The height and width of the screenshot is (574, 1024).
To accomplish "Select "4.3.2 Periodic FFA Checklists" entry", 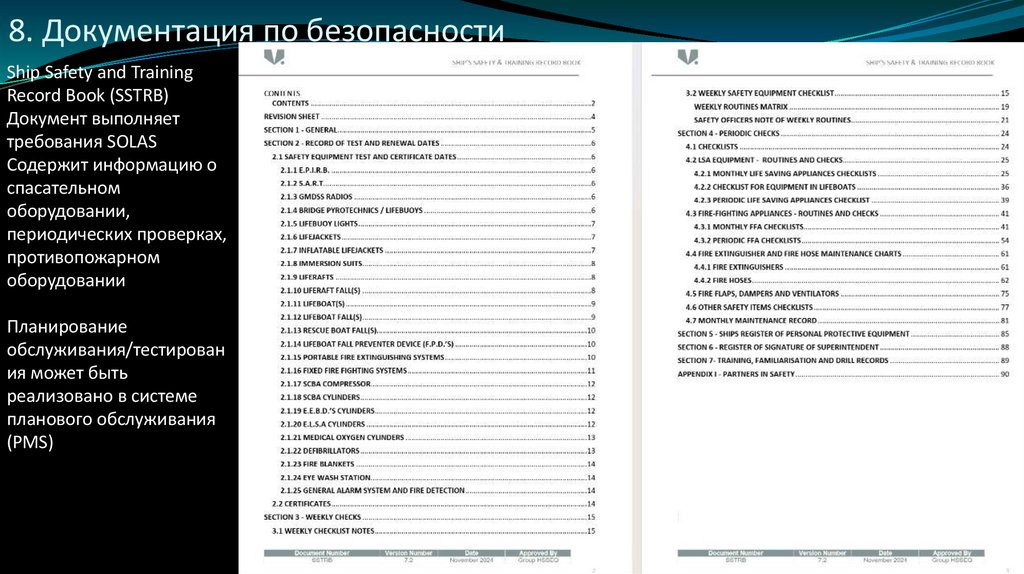I will 851,240.
